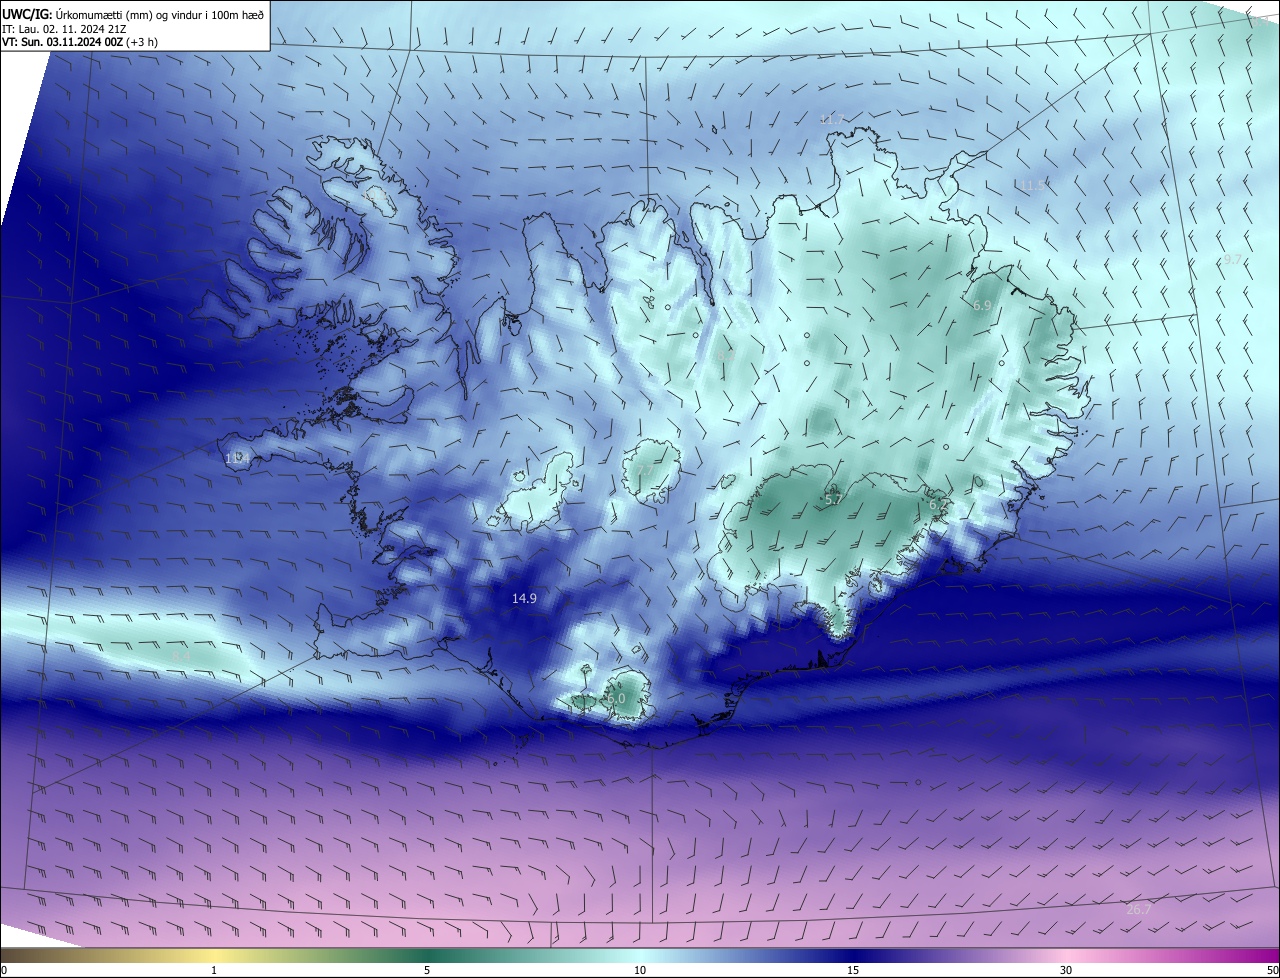
Task: Click the 11.4 value on the map
Action: pos(235,458)
